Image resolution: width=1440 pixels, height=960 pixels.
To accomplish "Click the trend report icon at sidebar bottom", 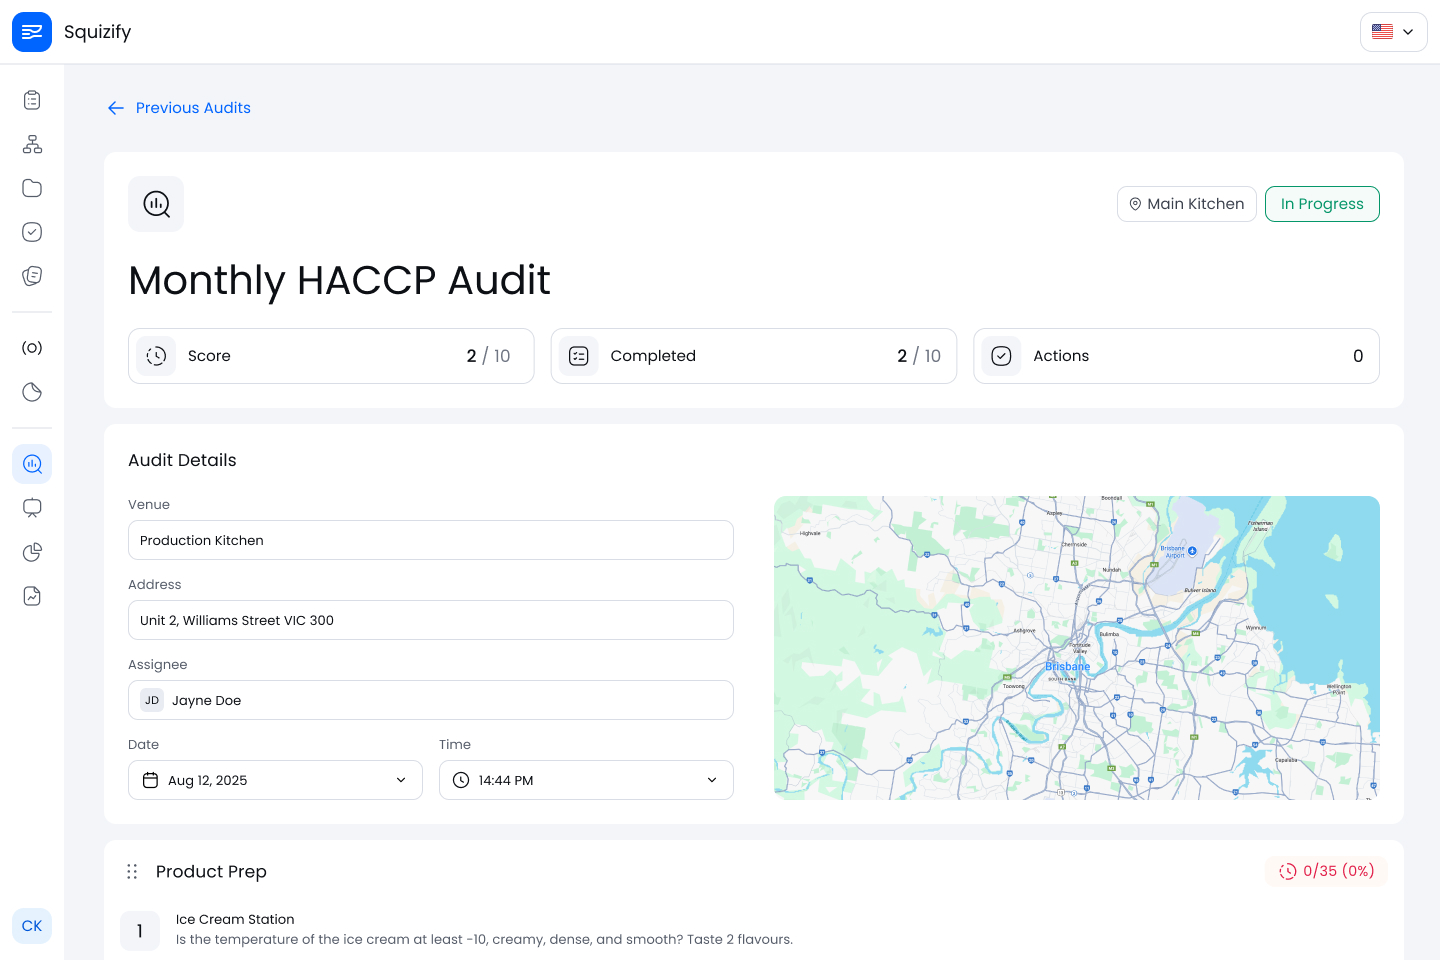I will point(31,595).
